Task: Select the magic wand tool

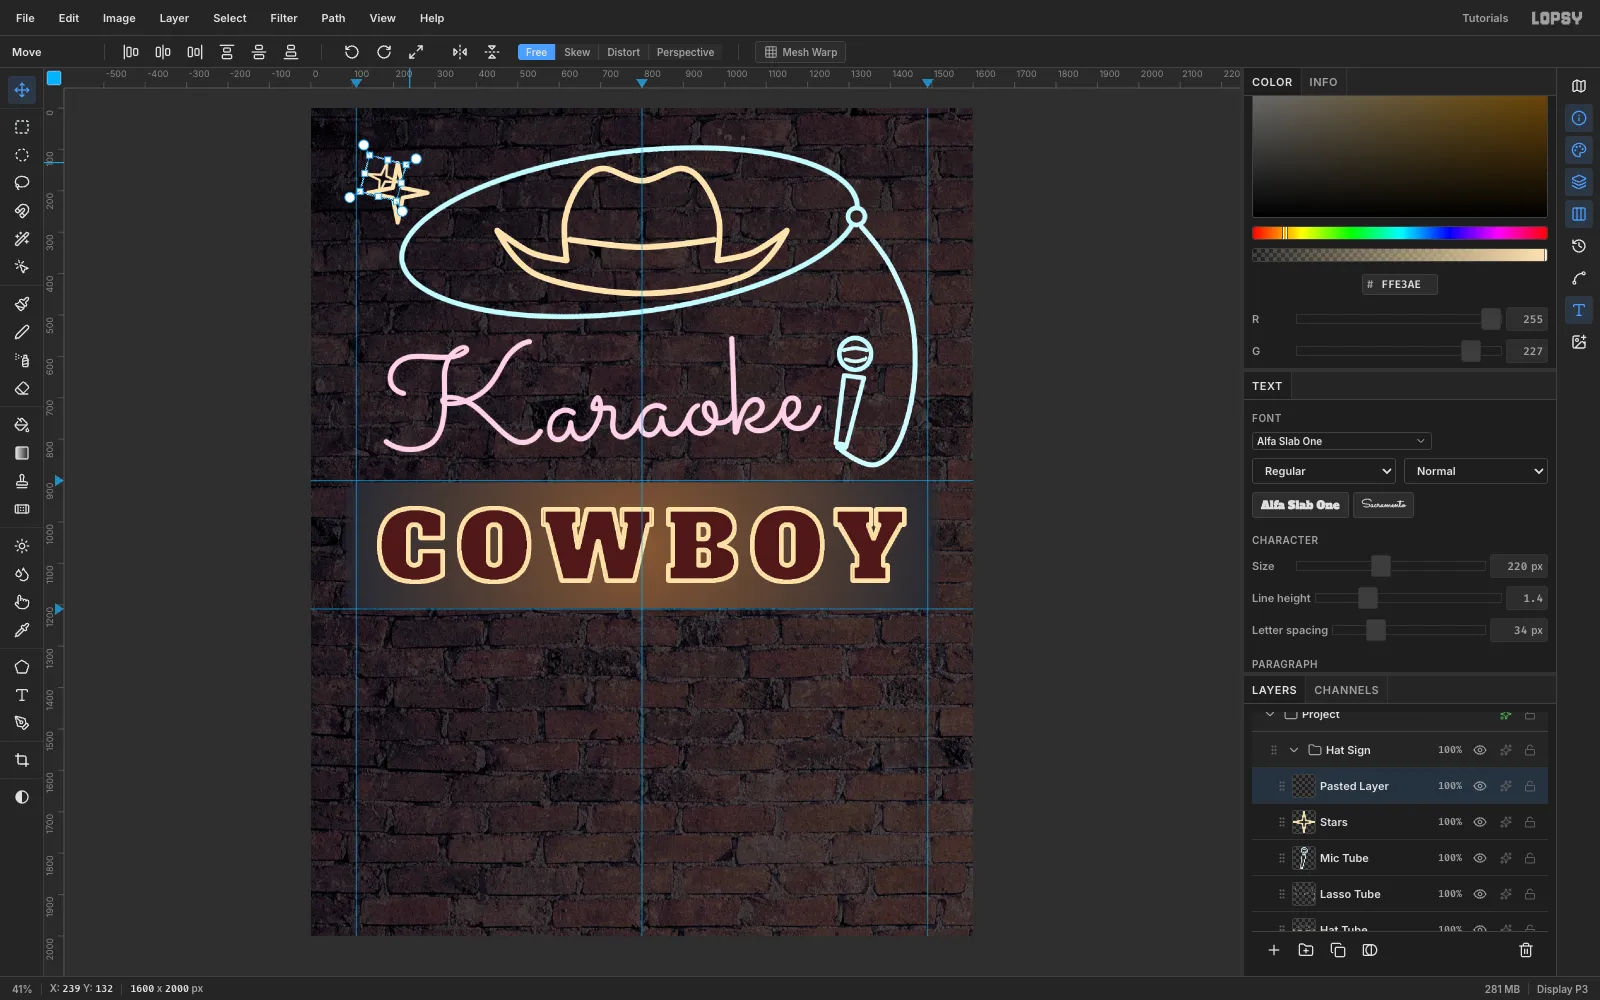Action: point(22,239)
